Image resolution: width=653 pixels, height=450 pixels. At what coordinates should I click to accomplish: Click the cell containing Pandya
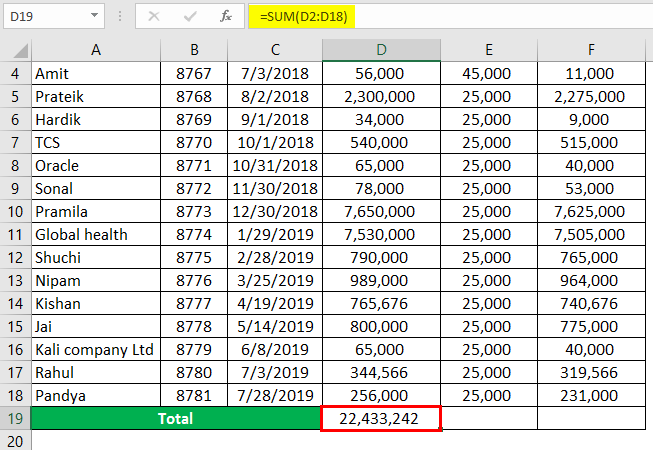coord(96,395)
